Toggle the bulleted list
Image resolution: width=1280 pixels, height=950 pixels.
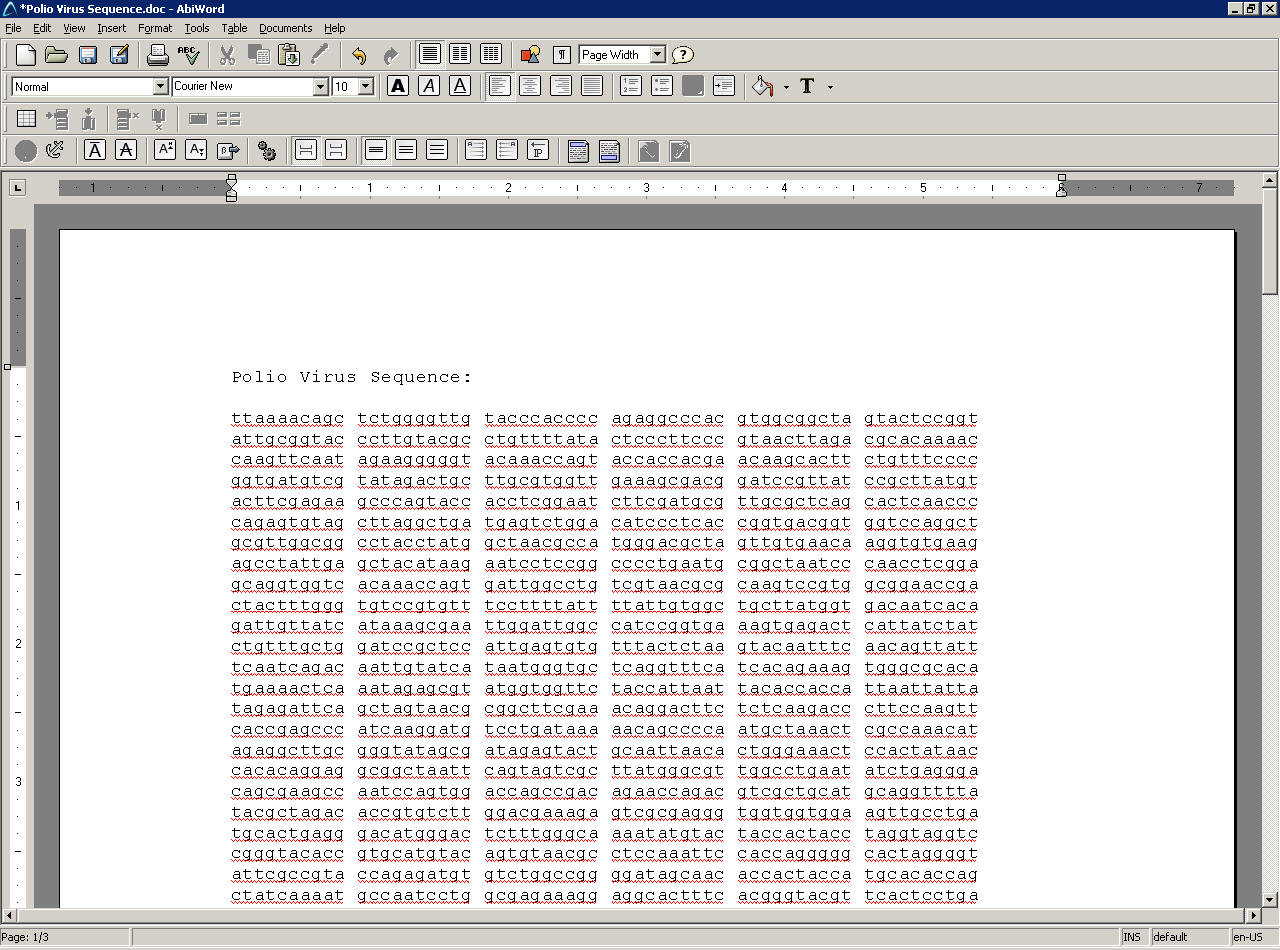(x=662, y=86)
